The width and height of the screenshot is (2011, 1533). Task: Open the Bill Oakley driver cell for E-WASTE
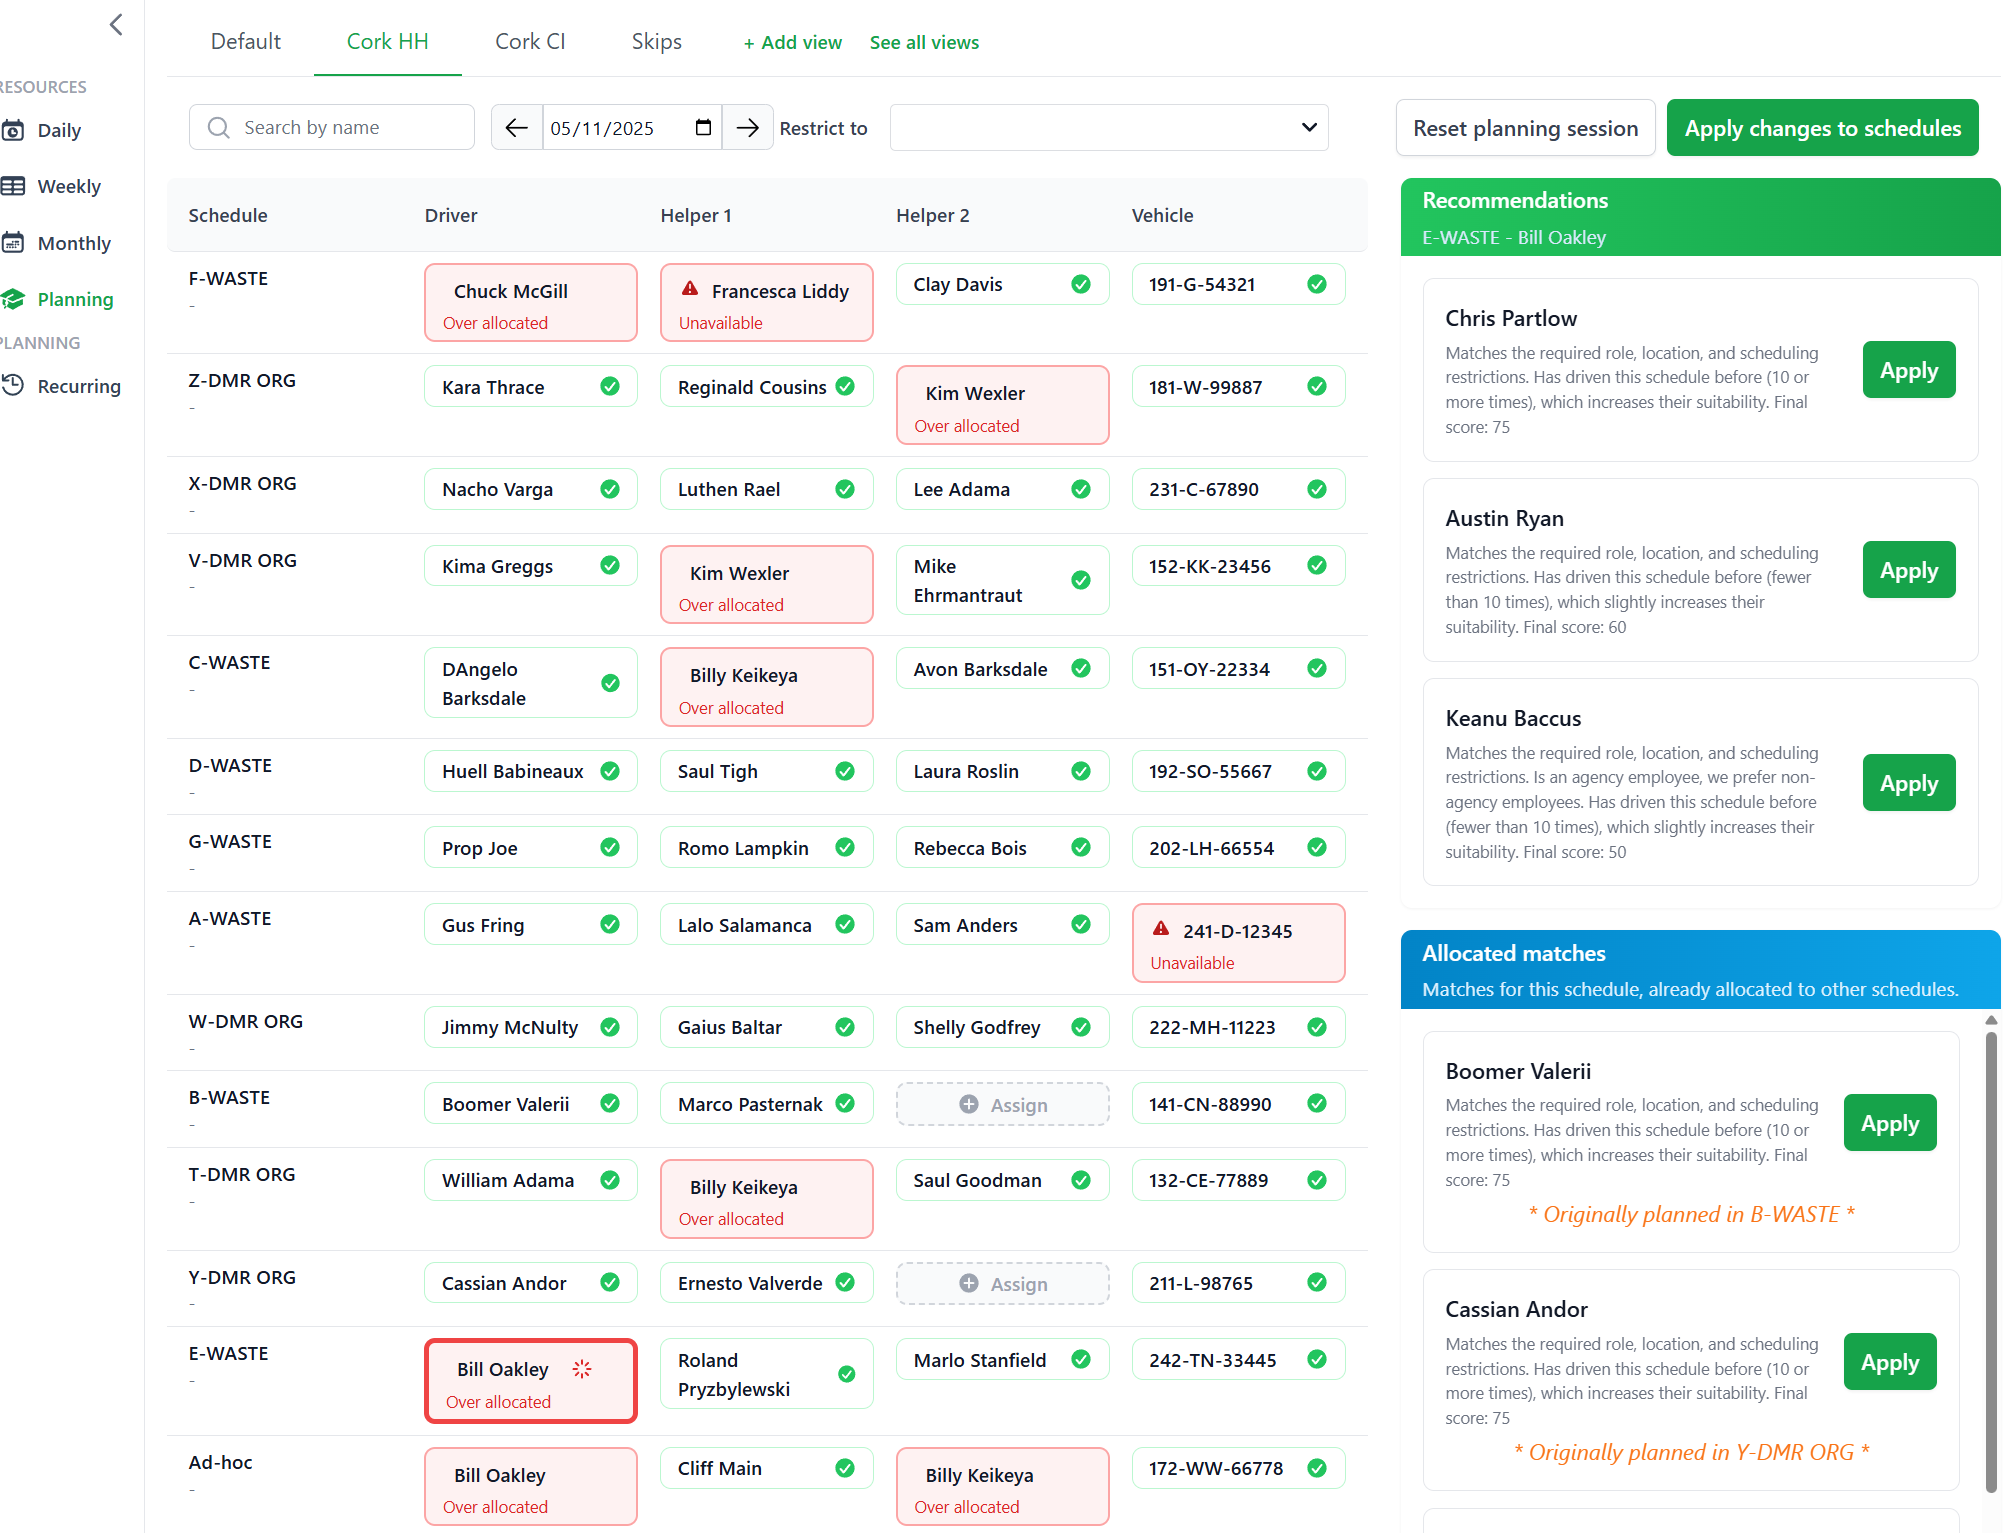[x=530, y=1381]
